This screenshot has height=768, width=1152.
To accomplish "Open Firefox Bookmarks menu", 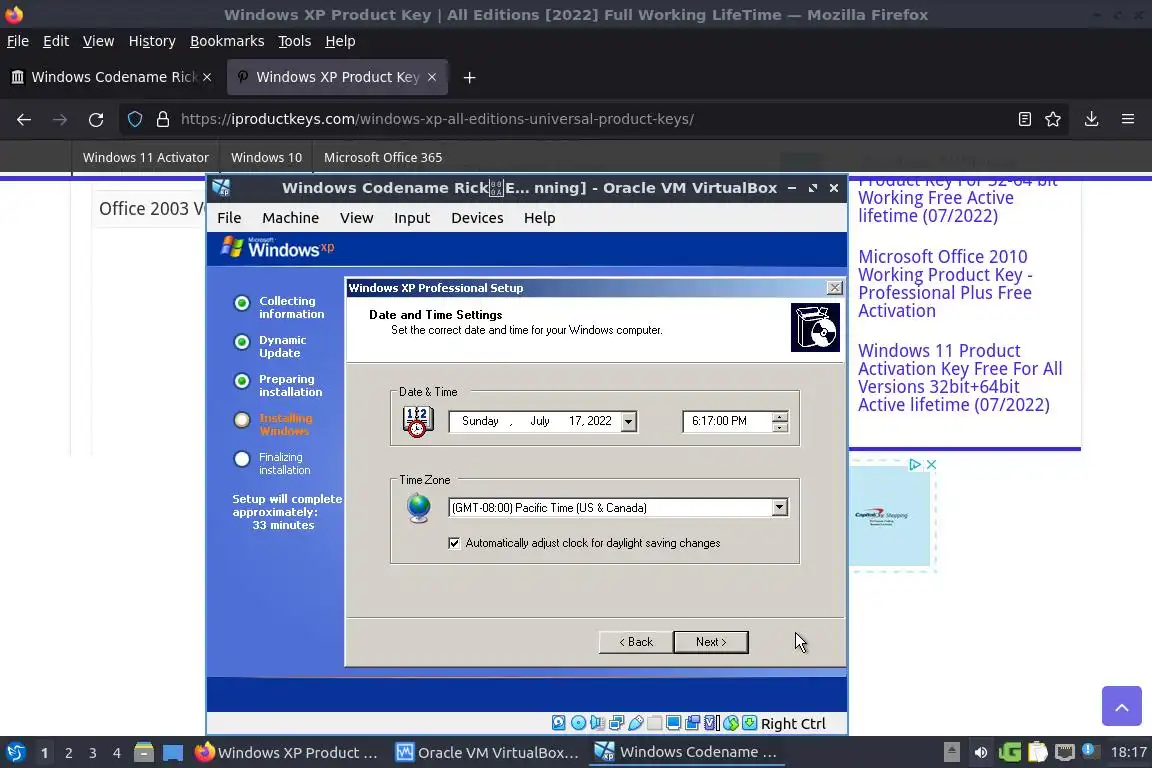I will (x=227, y=41).
